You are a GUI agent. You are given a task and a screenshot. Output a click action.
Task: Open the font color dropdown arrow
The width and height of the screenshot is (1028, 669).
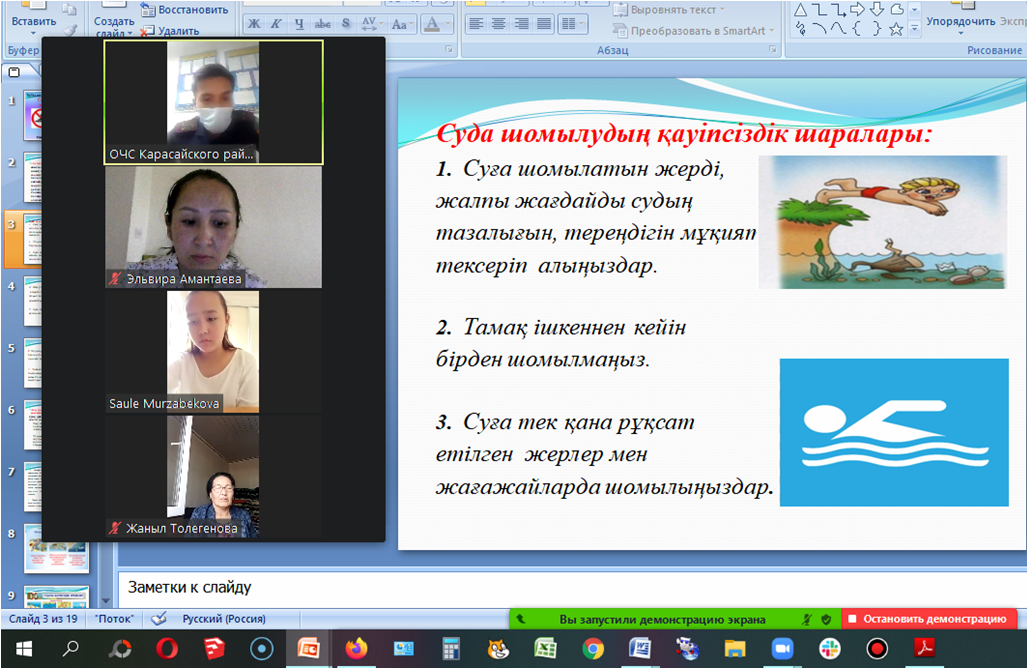[x=450, y=23]
